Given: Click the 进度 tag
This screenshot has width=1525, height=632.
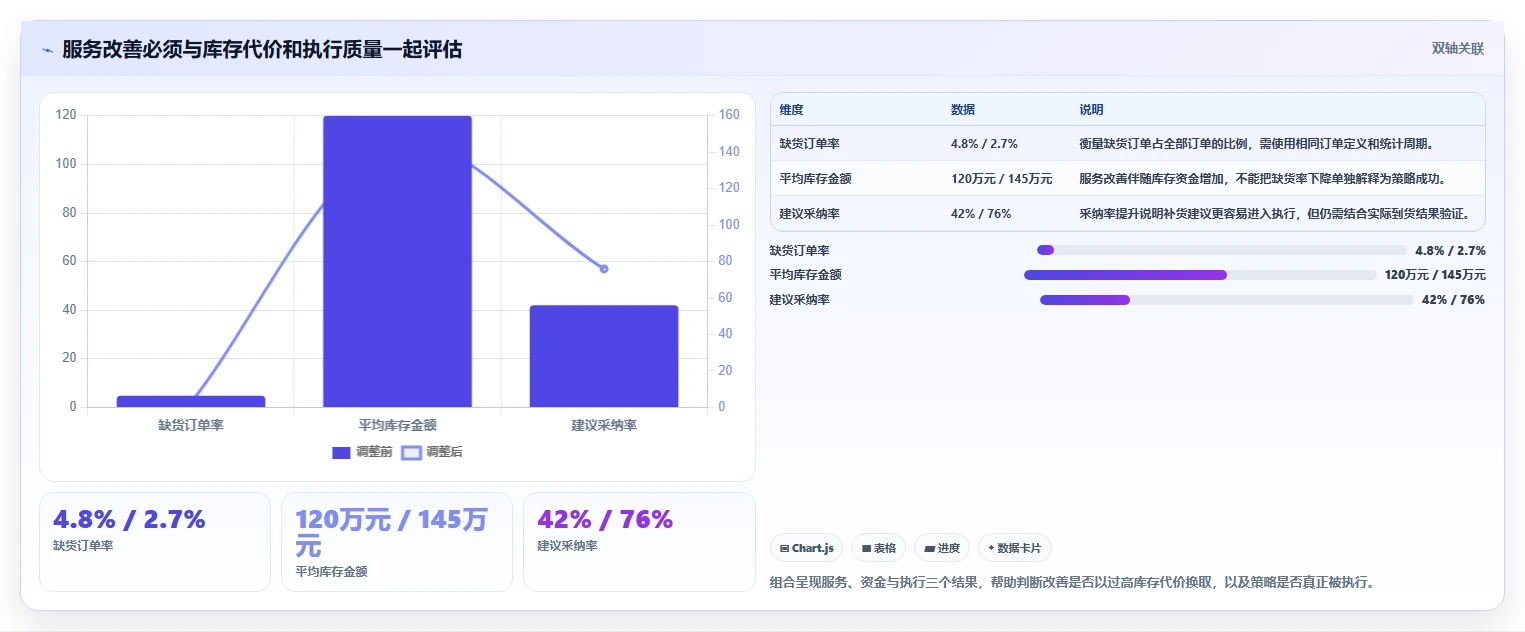Looking at the screenshot, I should click(942, 548).
